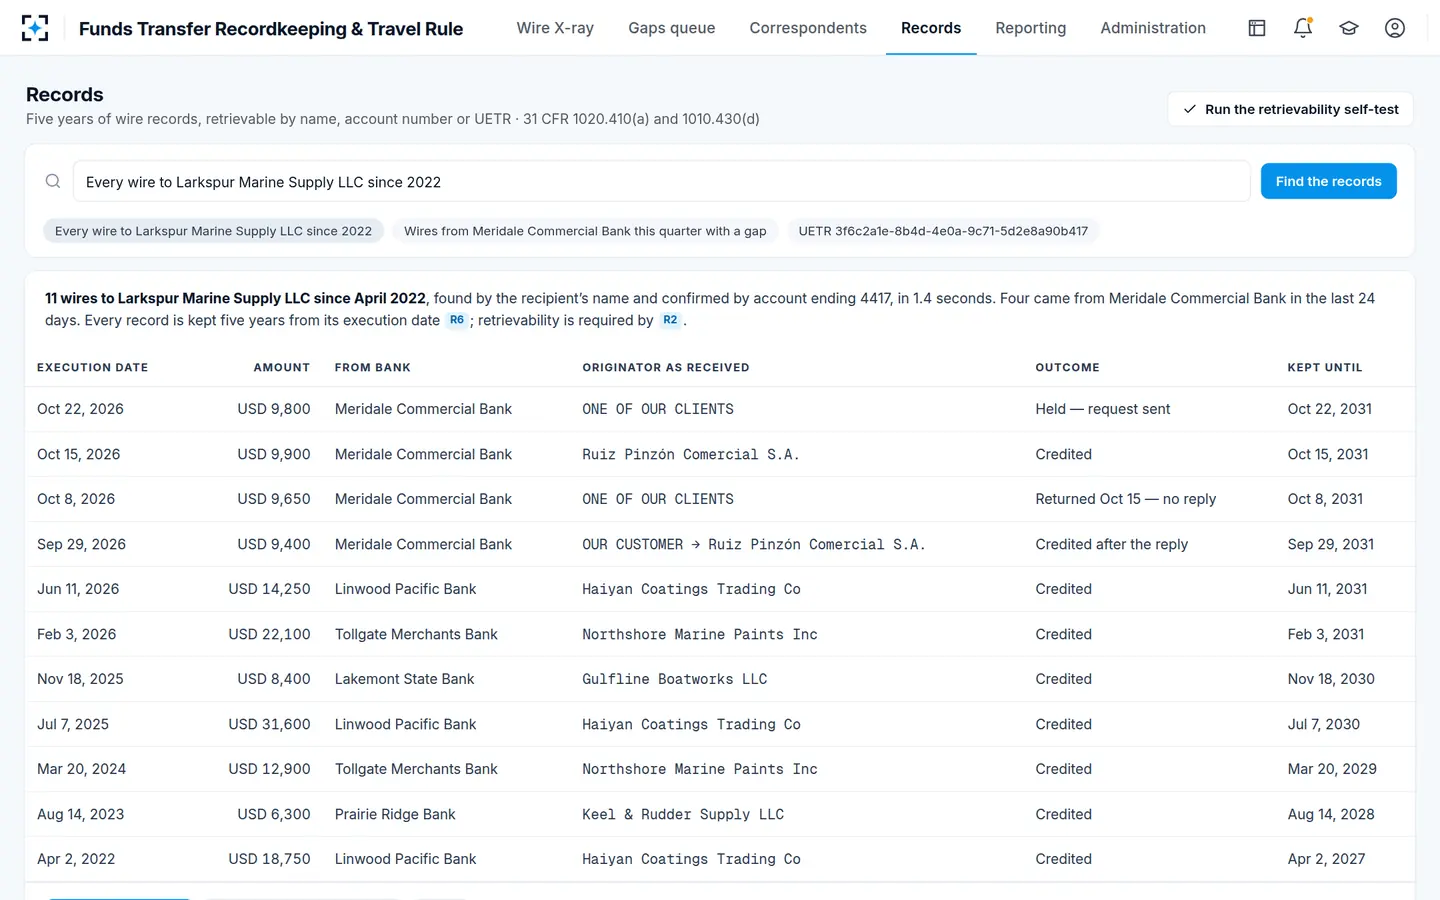The height and width of the screenshot is (900, 1440).
Task: Open the notifications bell
Action: click(1303, 28)
